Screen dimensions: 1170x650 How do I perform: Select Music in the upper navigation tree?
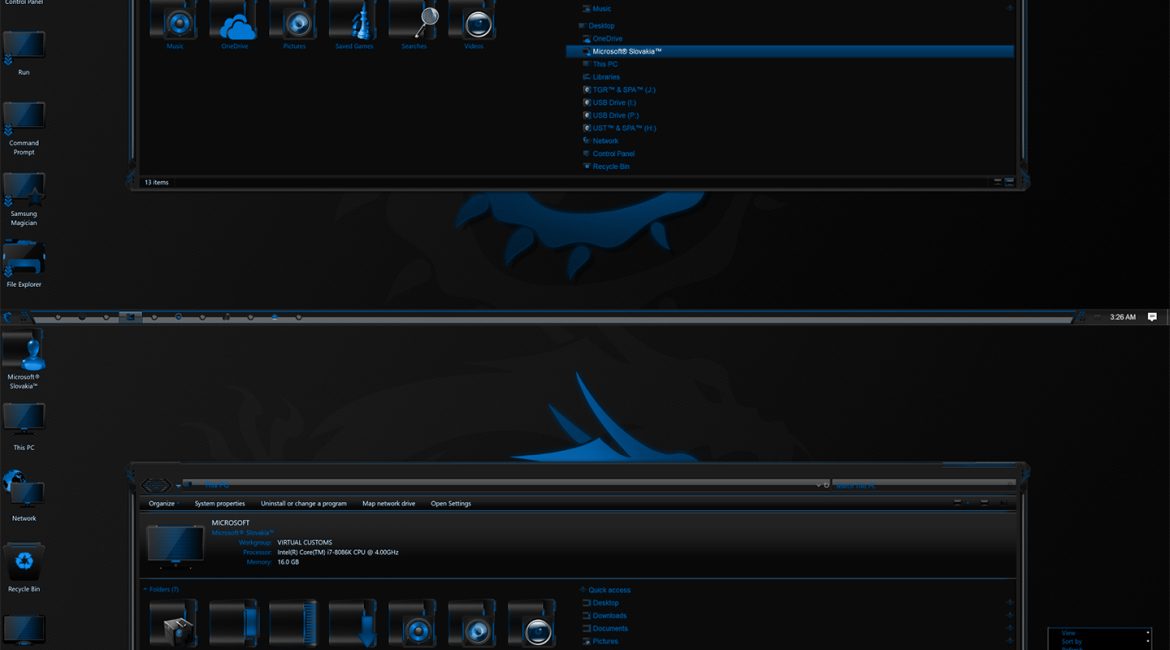[x=601, y=9]
